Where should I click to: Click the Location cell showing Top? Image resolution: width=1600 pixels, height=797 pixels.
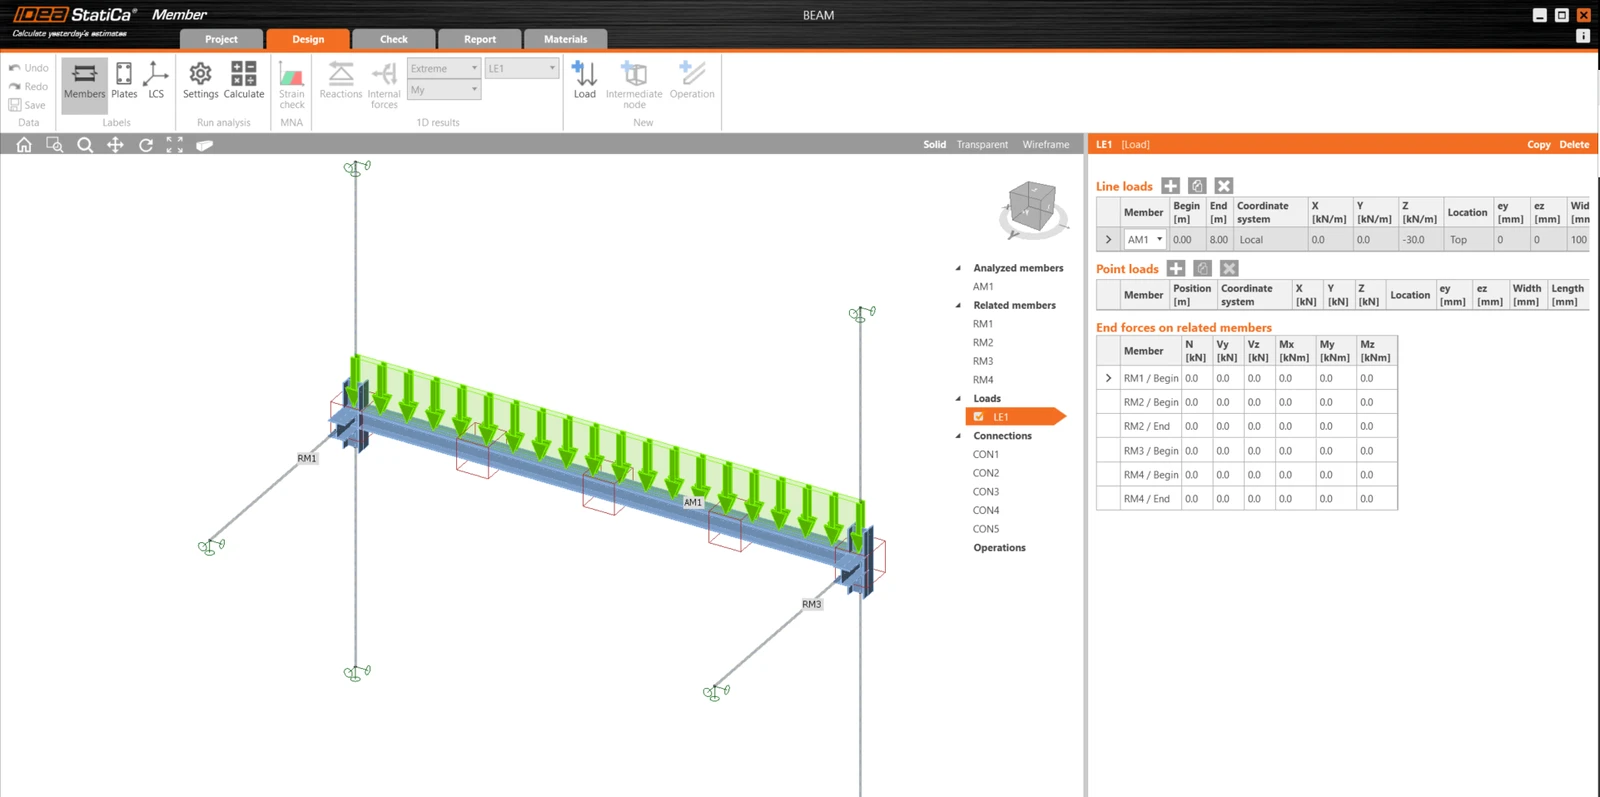(x=1467, y=240)
